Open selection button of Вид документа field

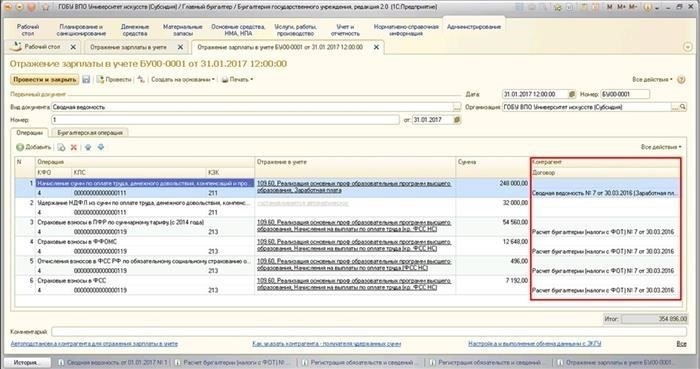coord(457,107)
